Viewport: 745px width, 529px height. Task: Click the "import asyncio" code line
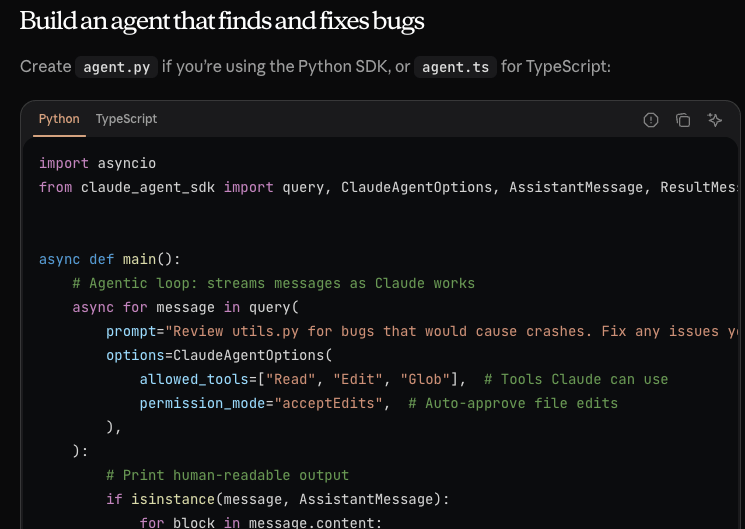coord(97,164)
